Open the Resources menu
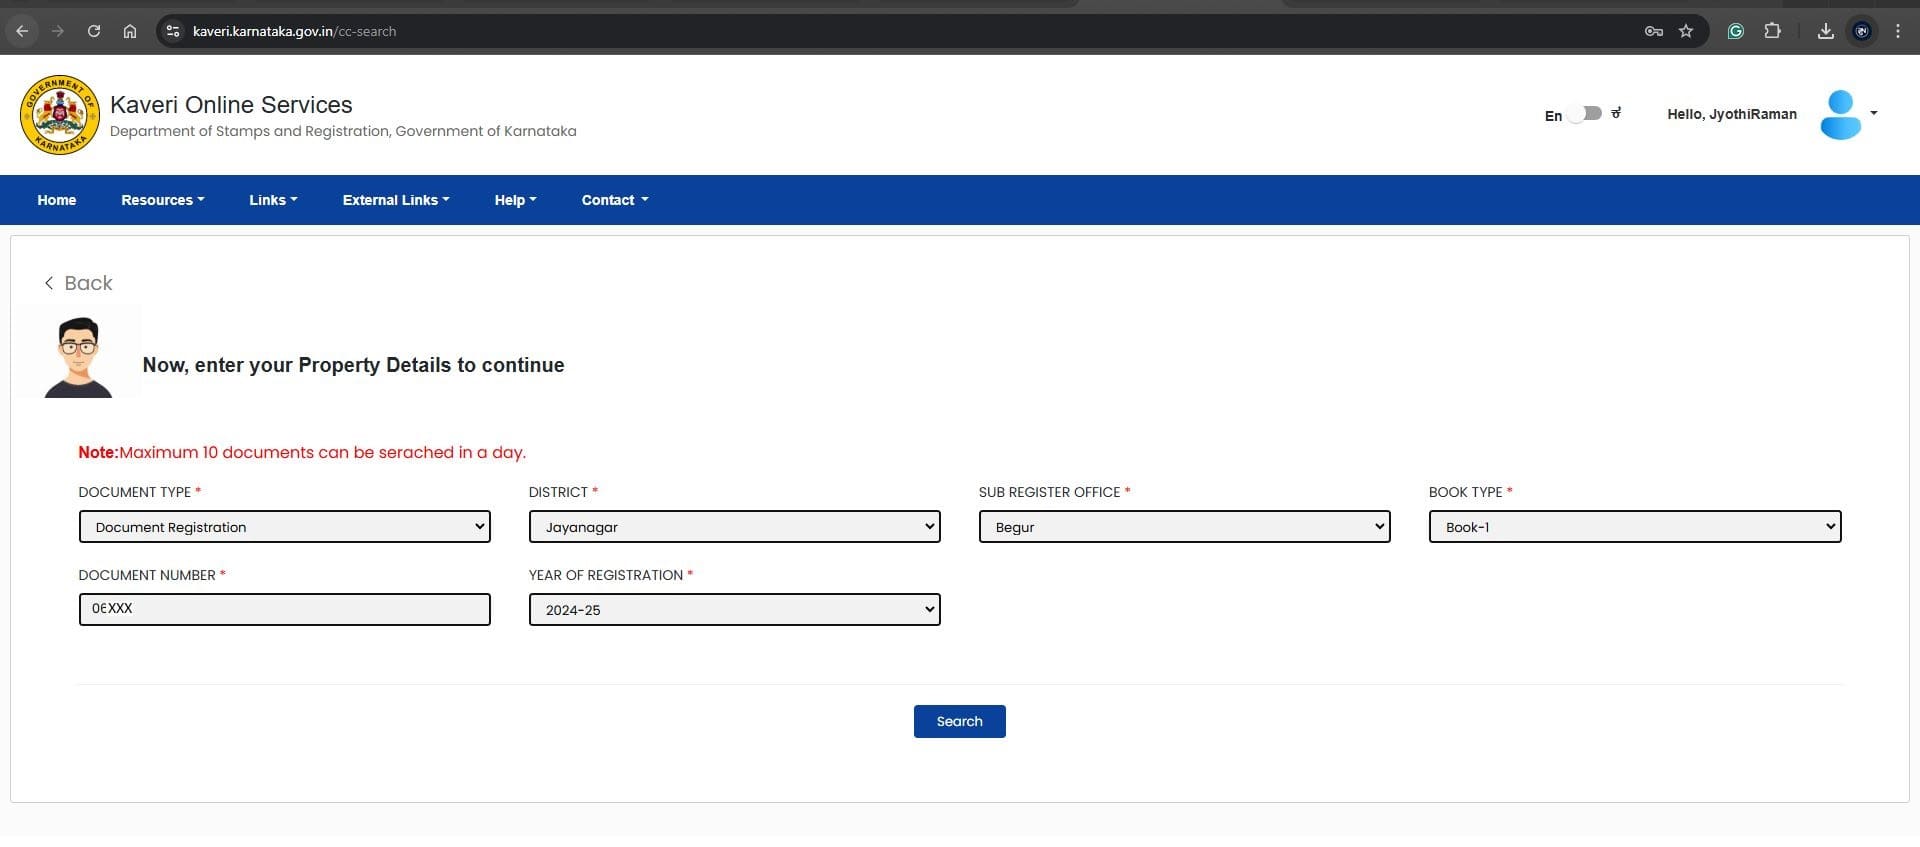Viewport: 1920px width, 847px height. 162,200
